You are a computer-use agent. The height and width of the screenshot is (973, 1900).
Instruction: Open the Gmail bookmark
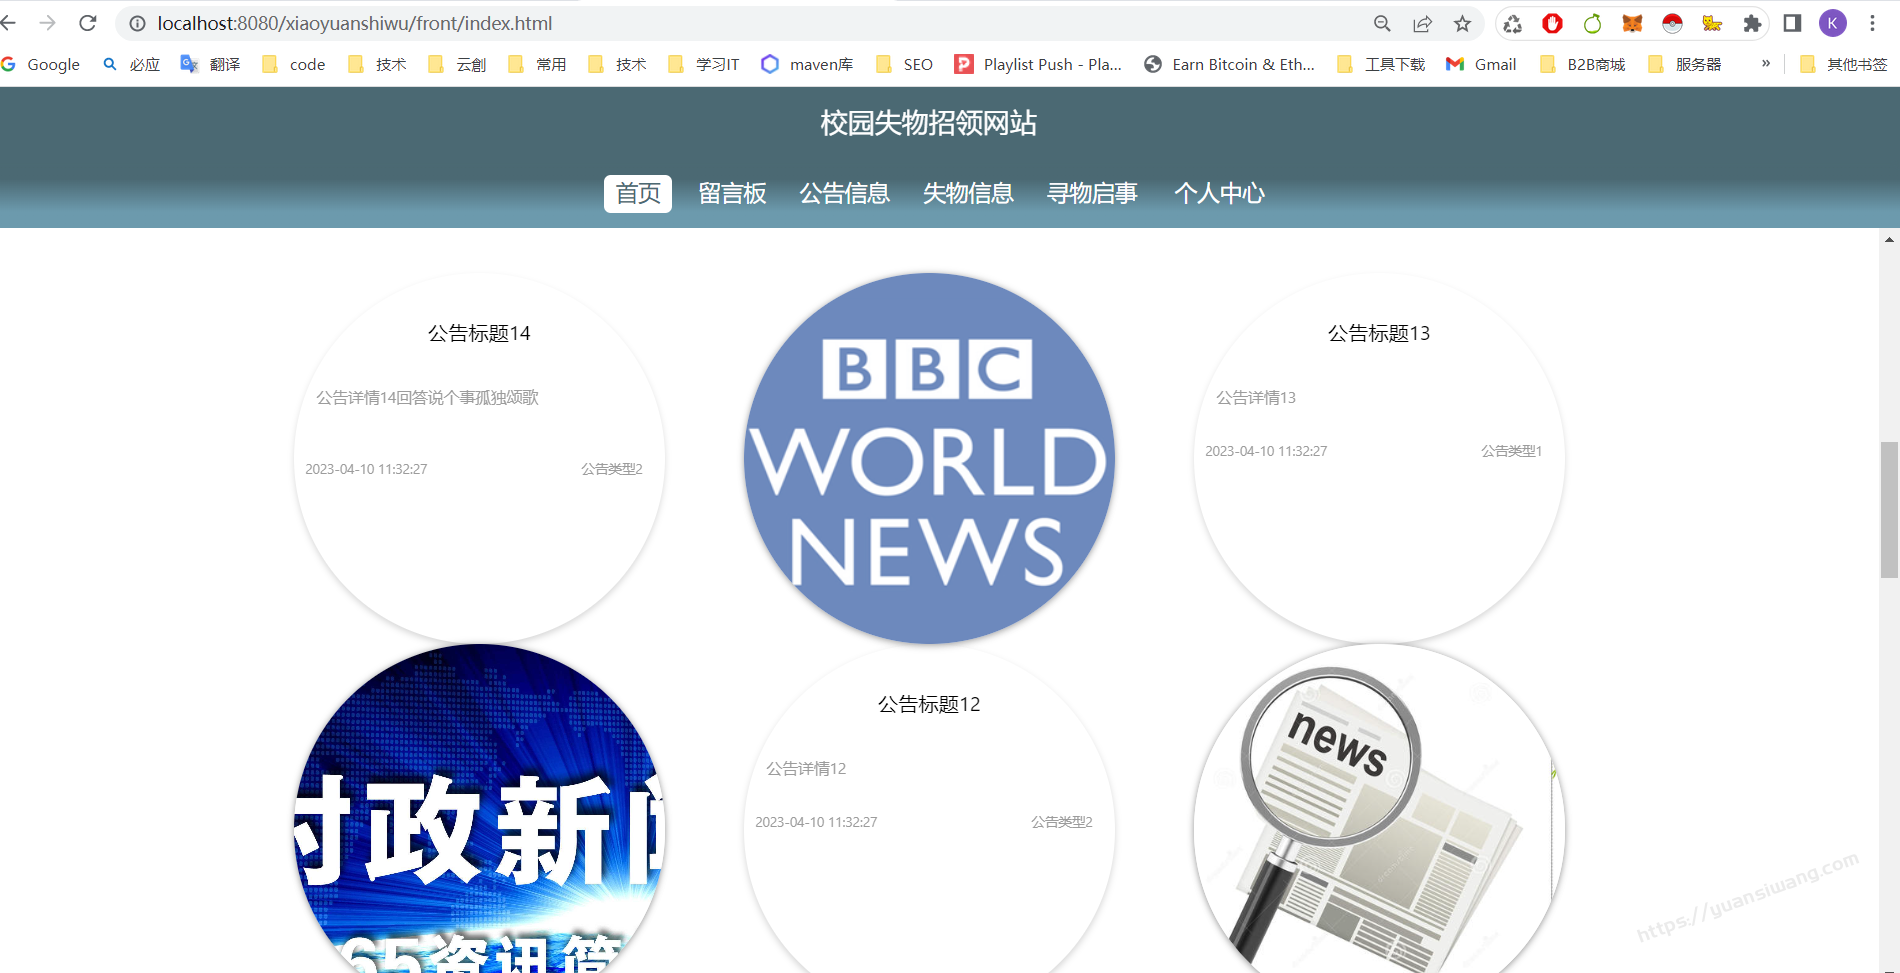click(x=1481, y=64)
